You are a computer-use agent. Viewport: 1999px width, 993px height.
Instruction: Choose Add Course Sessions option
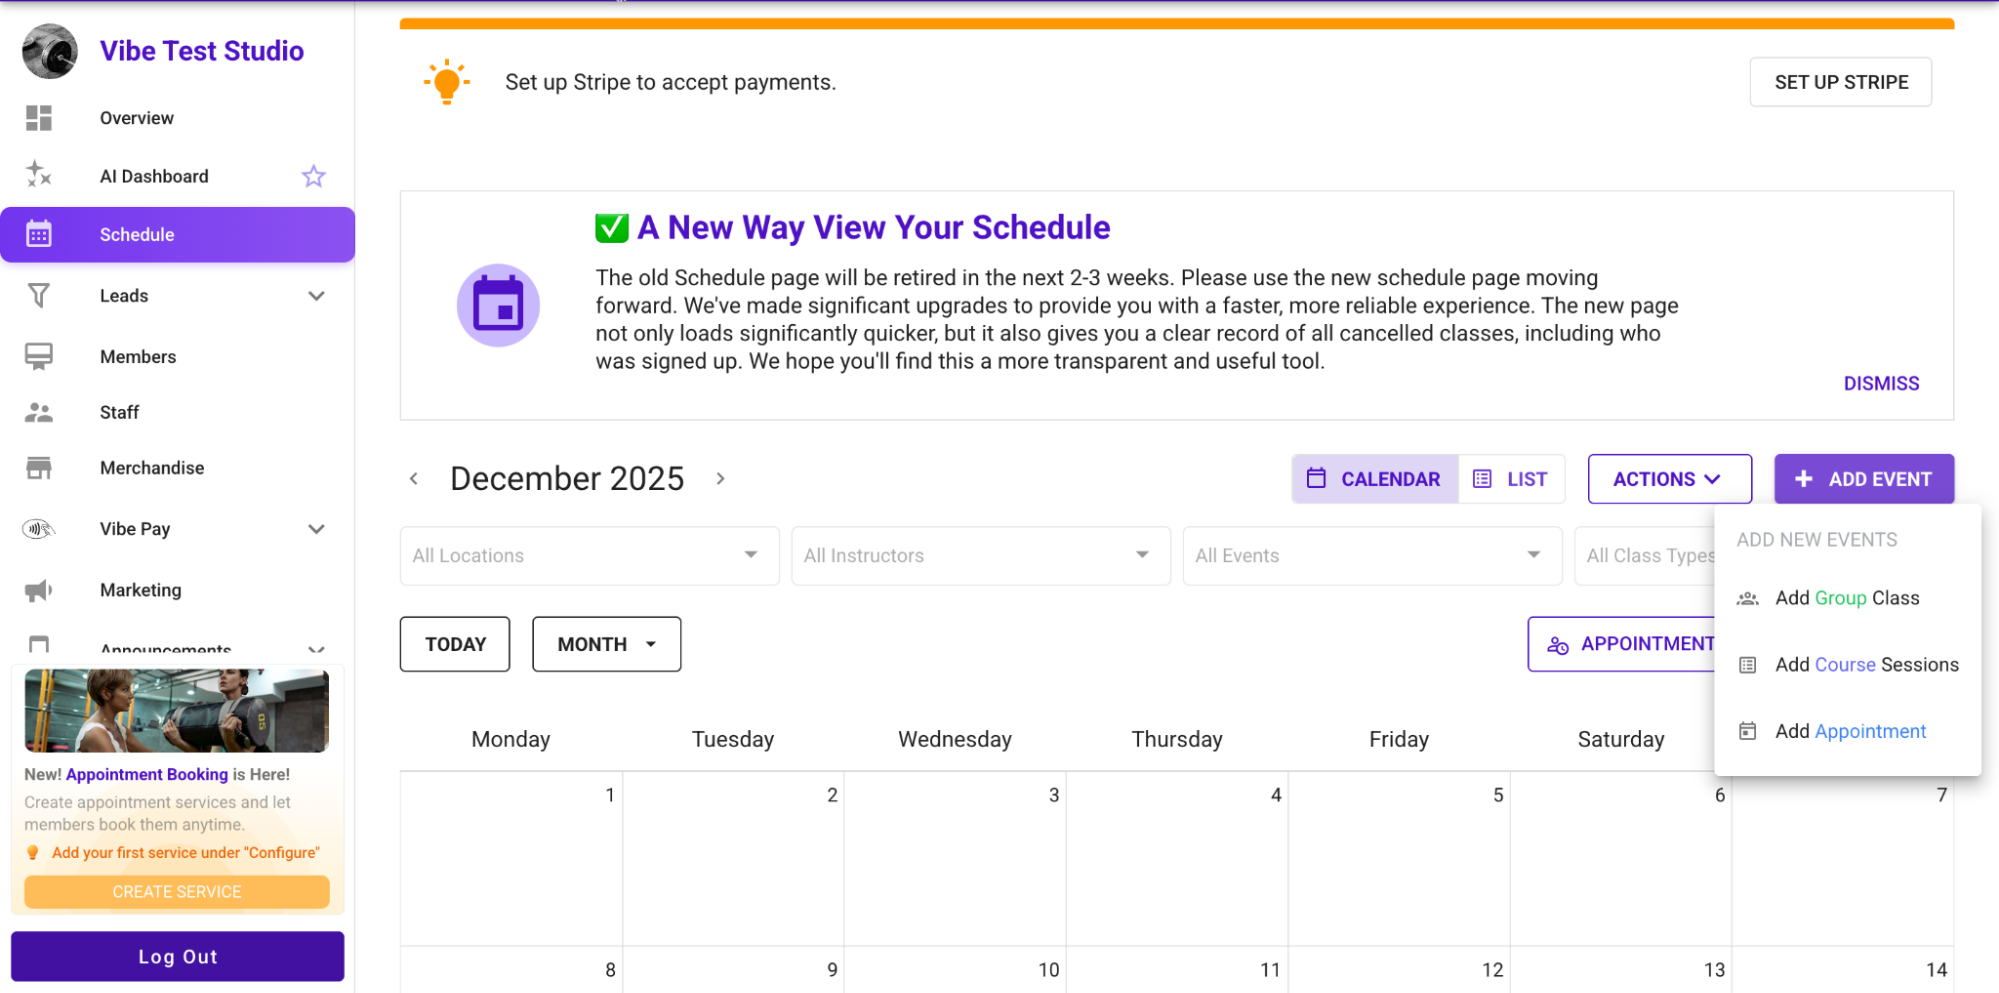pos(1865,665)
